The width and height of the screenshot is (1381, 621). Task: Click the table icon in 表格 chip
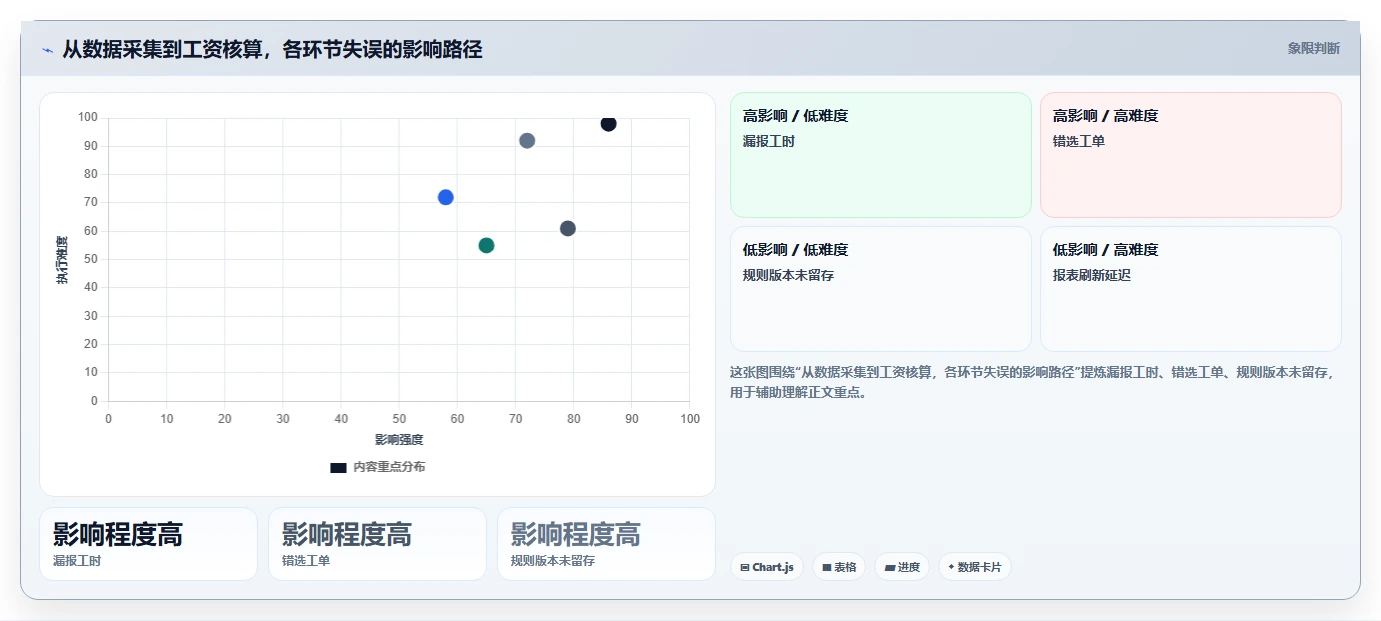pyautogui.click(x=827, y=567)
